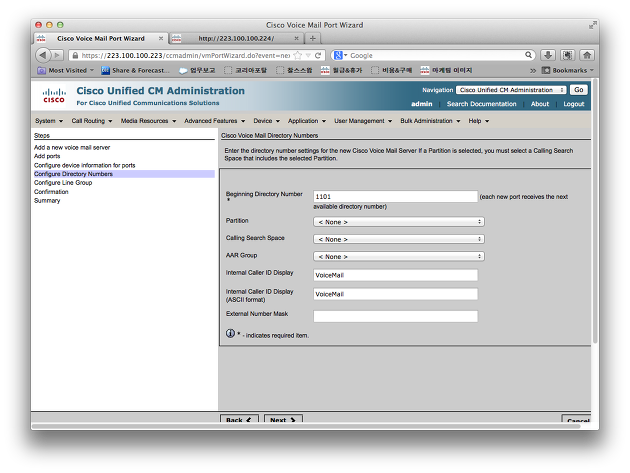
Task: Open the Google search engine selector icon
Action: 340,55
